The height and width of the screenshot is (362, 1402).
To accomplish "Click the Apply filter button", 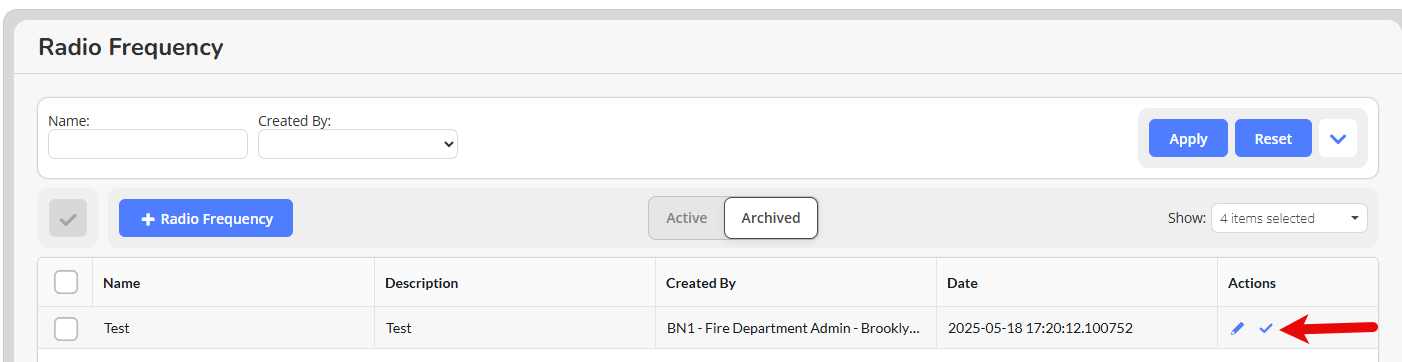I will click(1188, 139).
